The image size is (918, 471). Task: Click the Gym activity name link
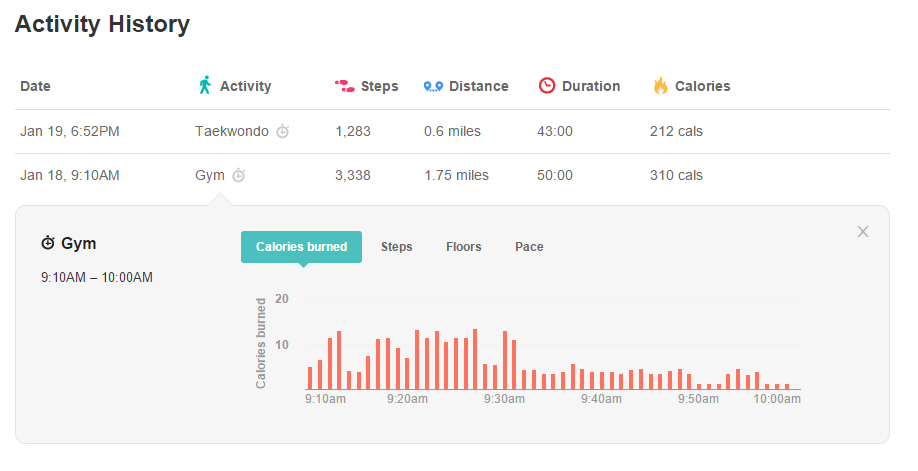pyautogui.click(x=209, y=176)
